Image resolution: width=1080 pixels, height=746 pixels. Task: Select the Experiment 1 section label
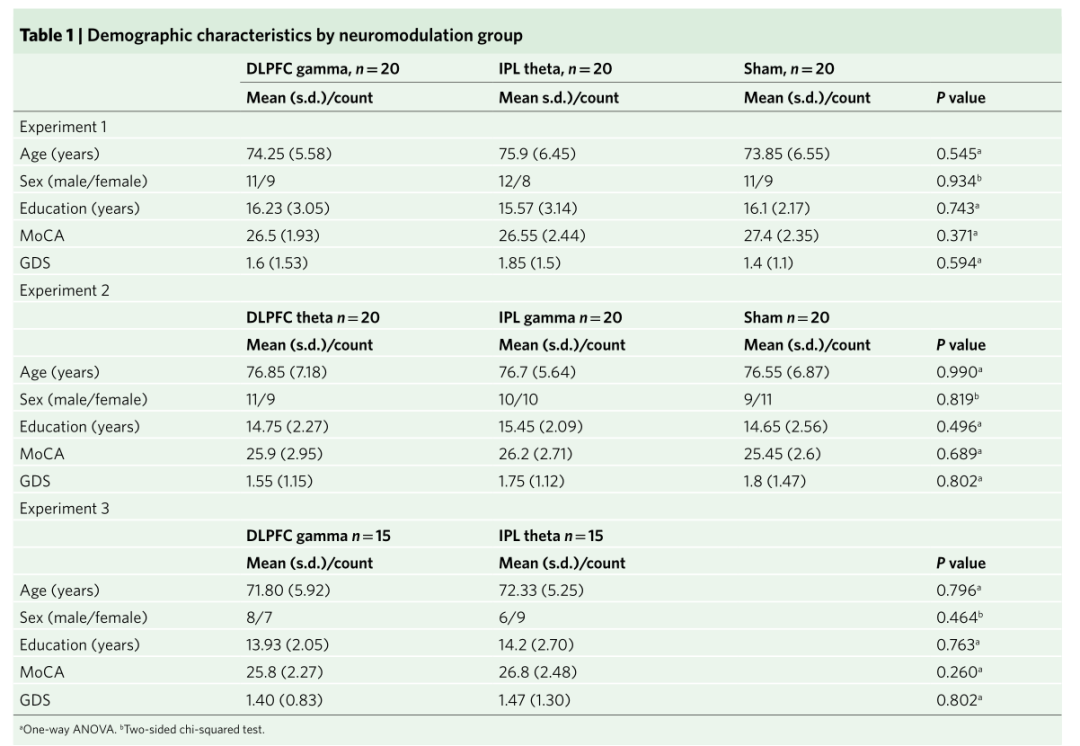click(64, 127)
